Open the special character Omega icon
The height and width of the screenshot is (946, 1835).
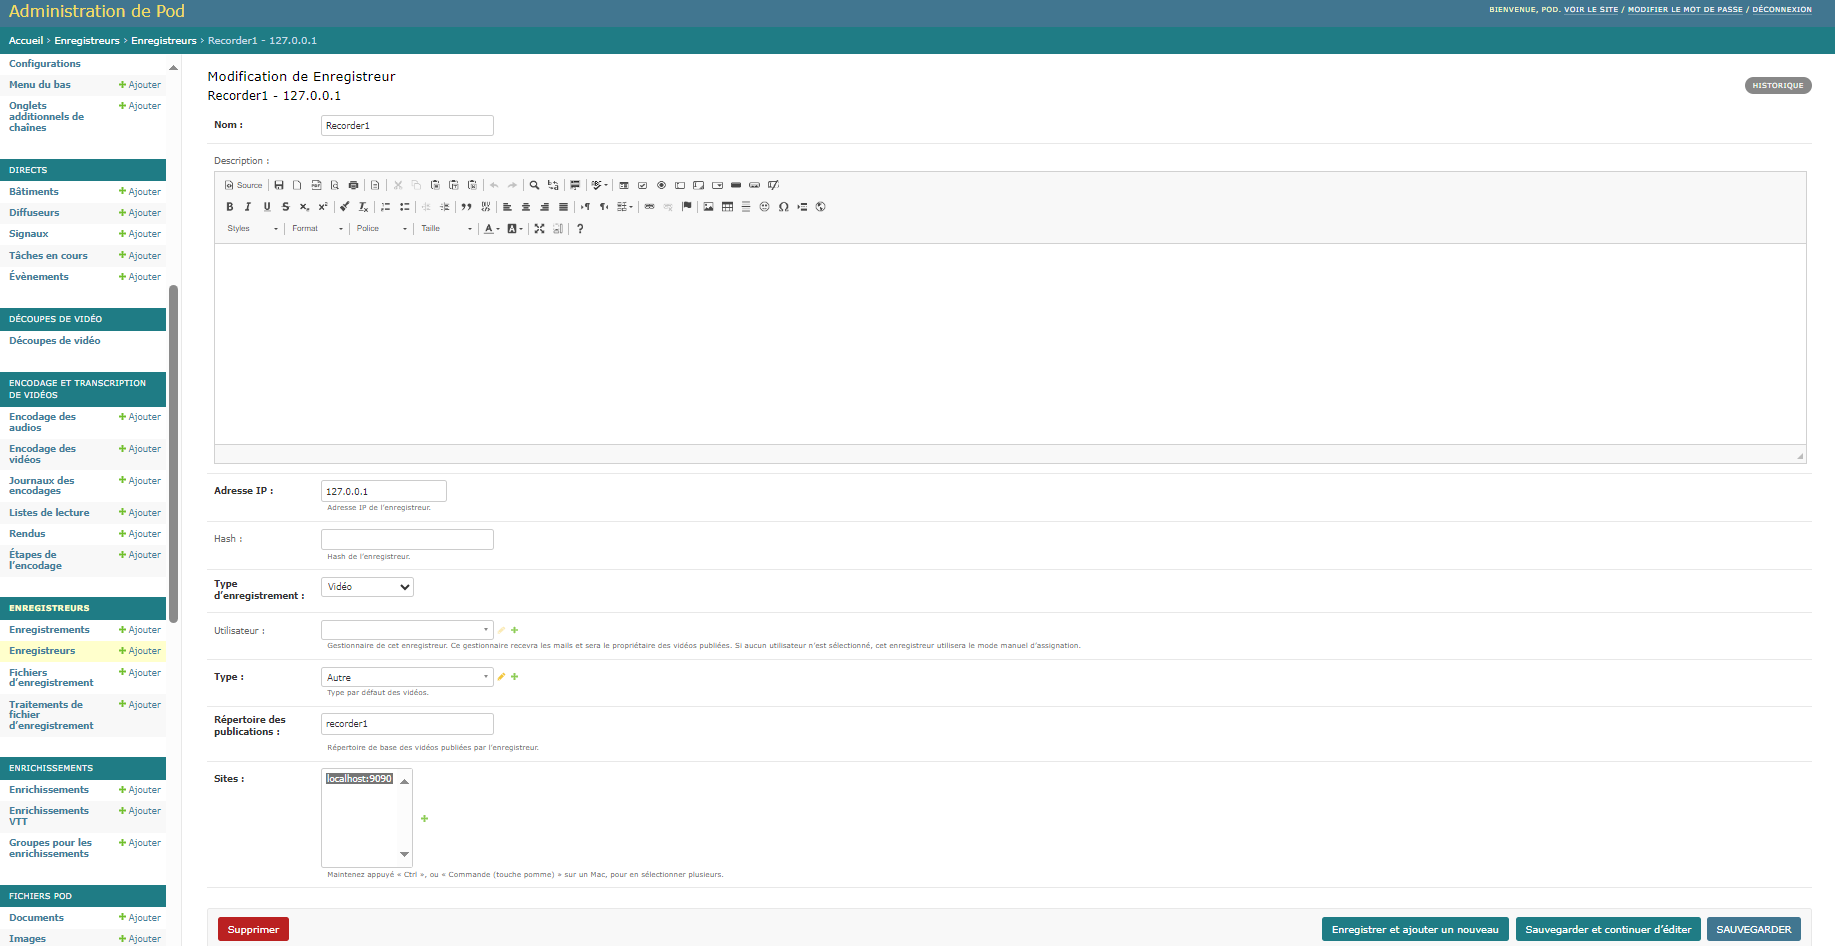[783, 207]
